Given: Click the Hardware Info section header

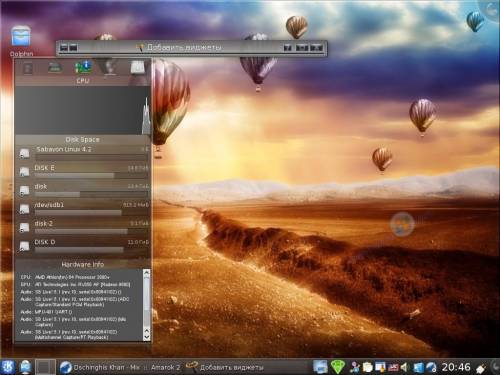Looking at the screenshot, I should [83, 264].
